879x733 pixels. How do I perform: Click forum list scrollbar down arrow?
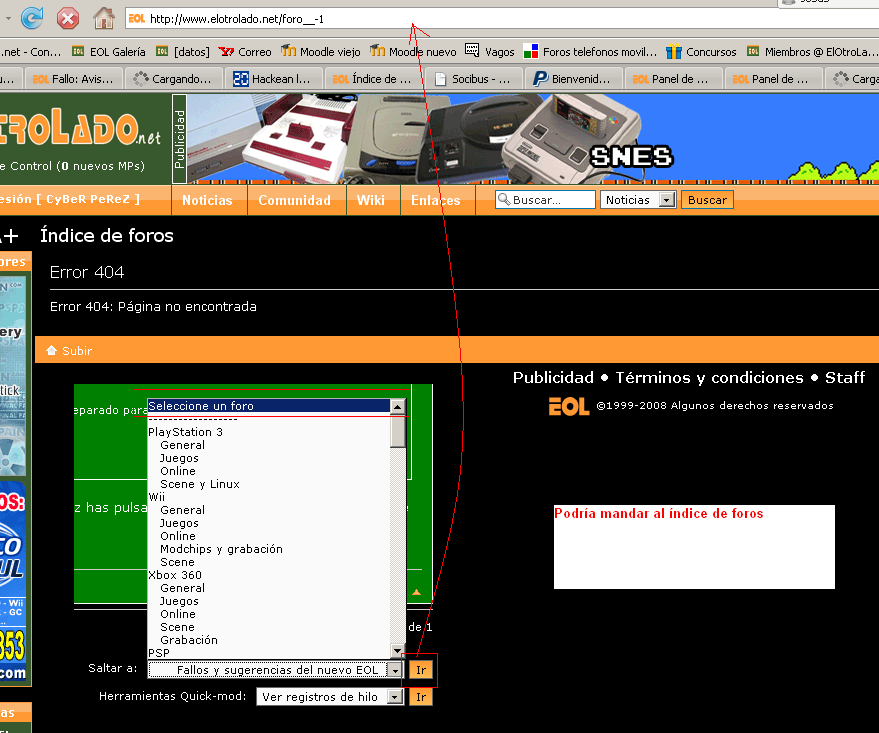click(x=397, y=651)
